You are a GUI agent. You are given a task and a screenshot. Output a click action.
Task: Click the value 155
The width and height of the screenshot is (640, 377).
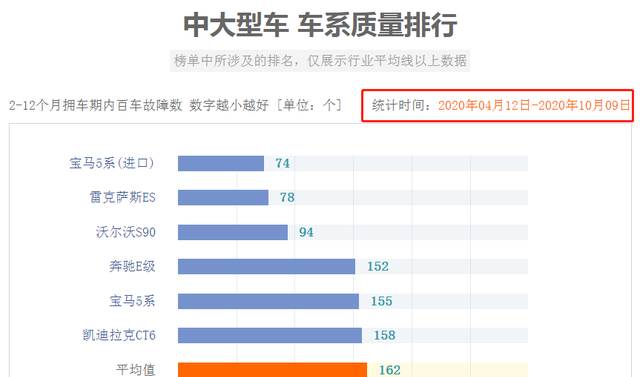(381, 301)
